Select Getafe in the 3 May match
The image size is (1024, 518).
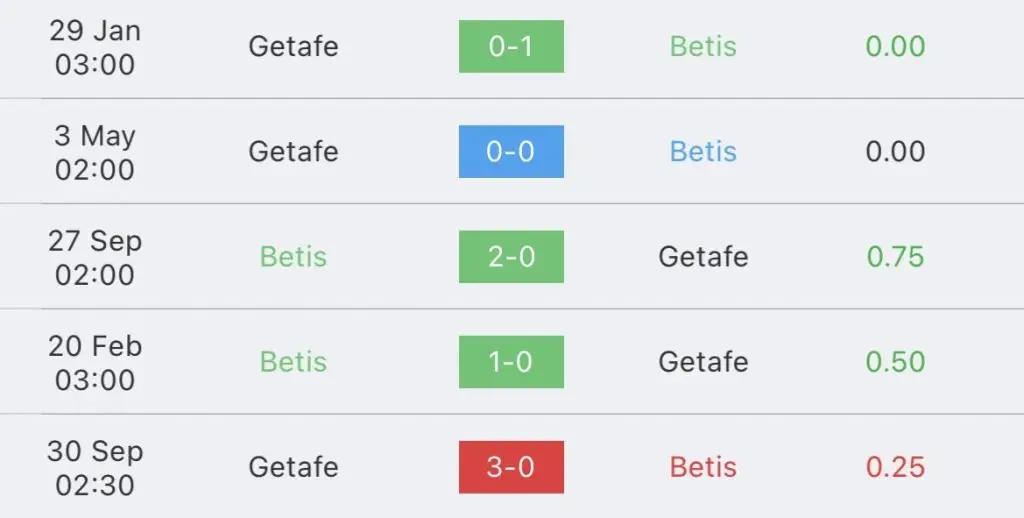coord(293,152)
